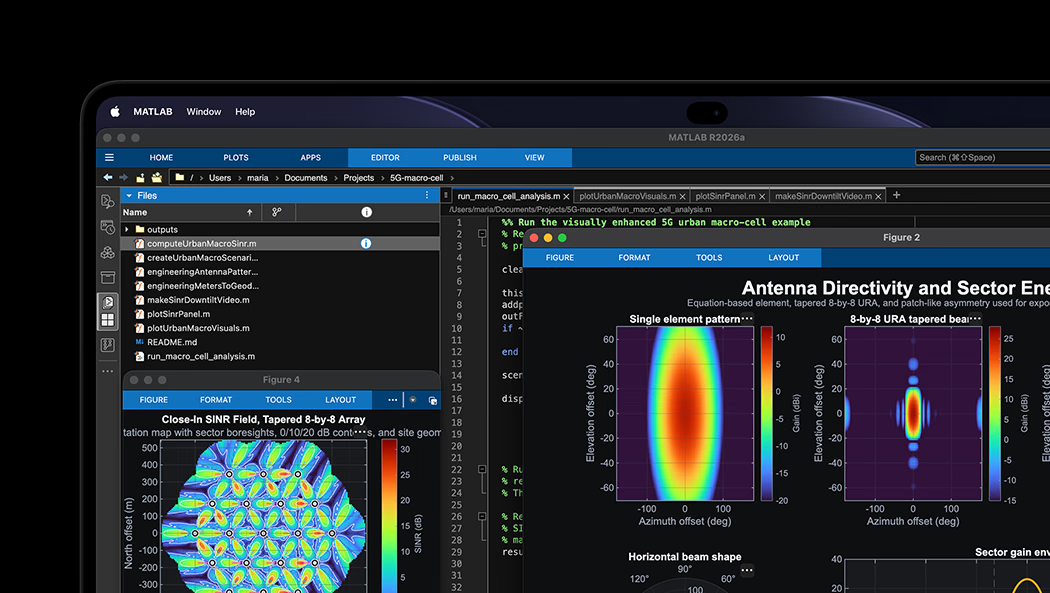Select makeSinrDowntiltVideo.m in Files list
Image resolution: width=1050 pixels, height=593 pixels.
pos(198,300)
